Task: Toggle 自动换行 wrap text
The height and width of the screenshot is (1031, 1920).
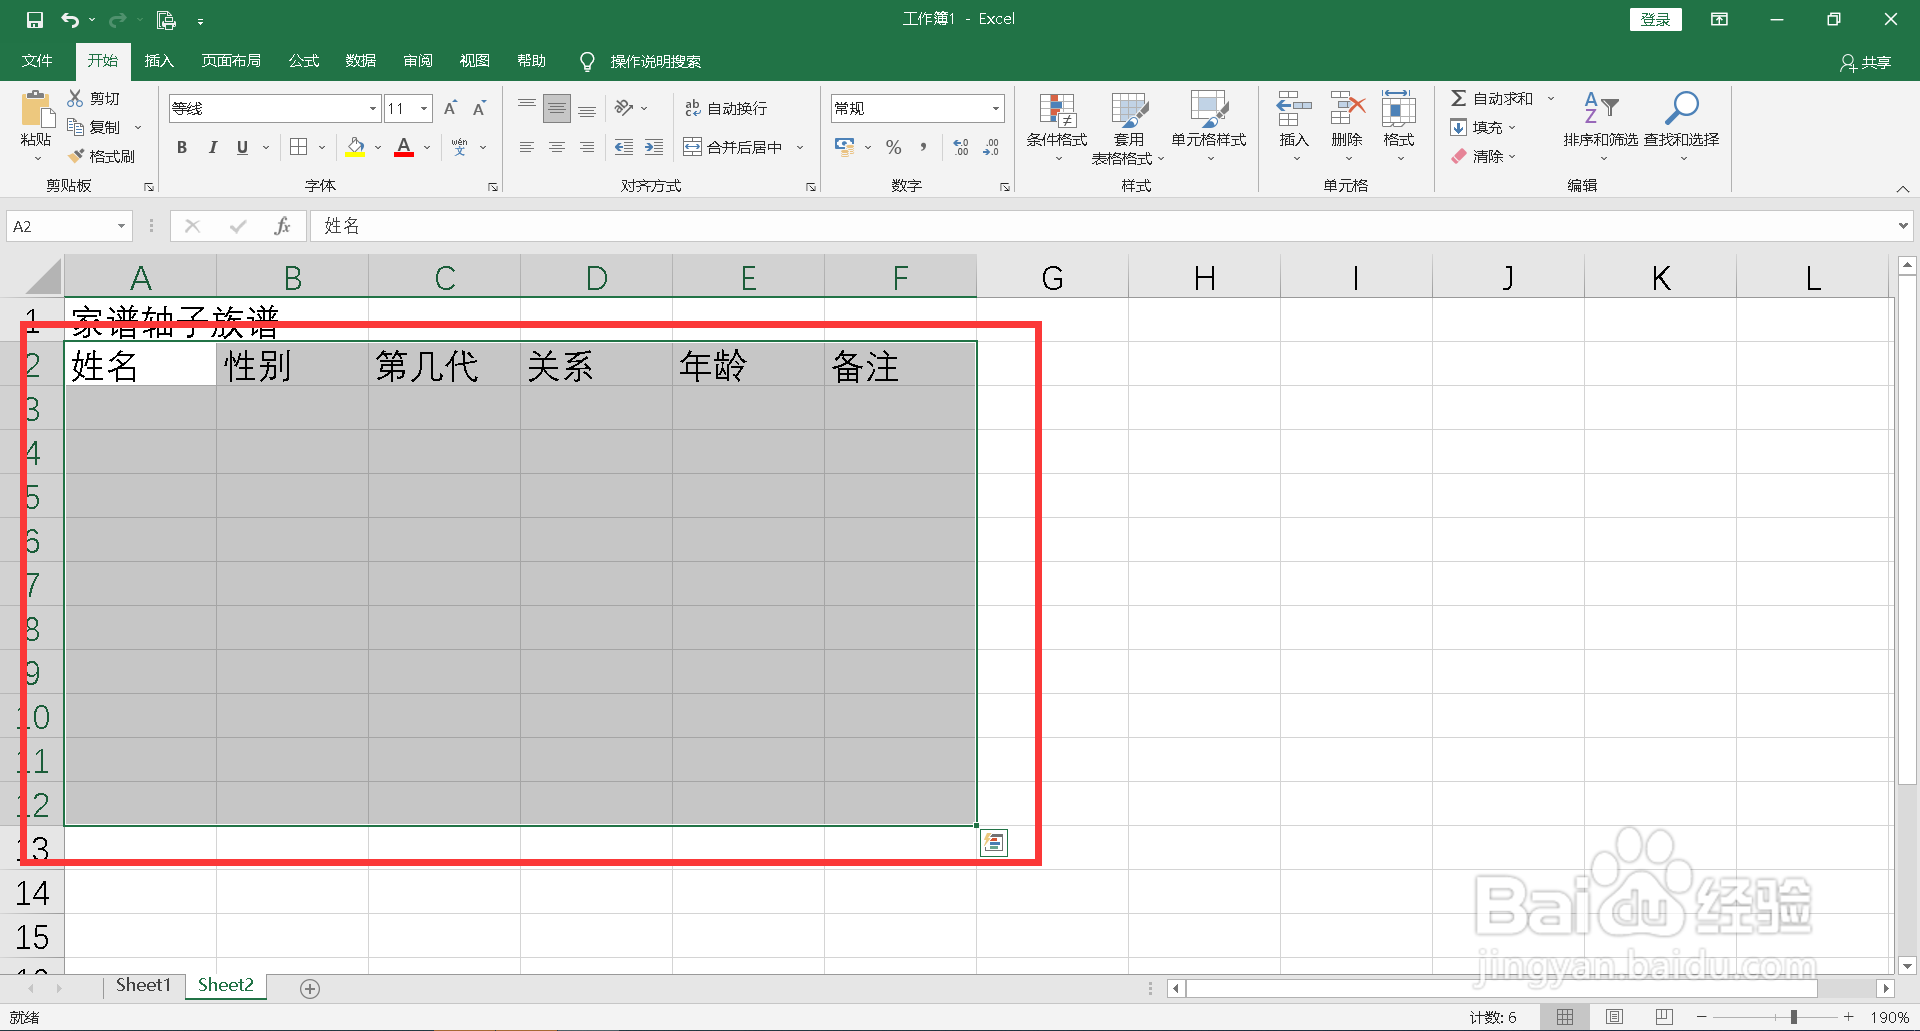Action: pyautogui.click(x=727, y=107)
